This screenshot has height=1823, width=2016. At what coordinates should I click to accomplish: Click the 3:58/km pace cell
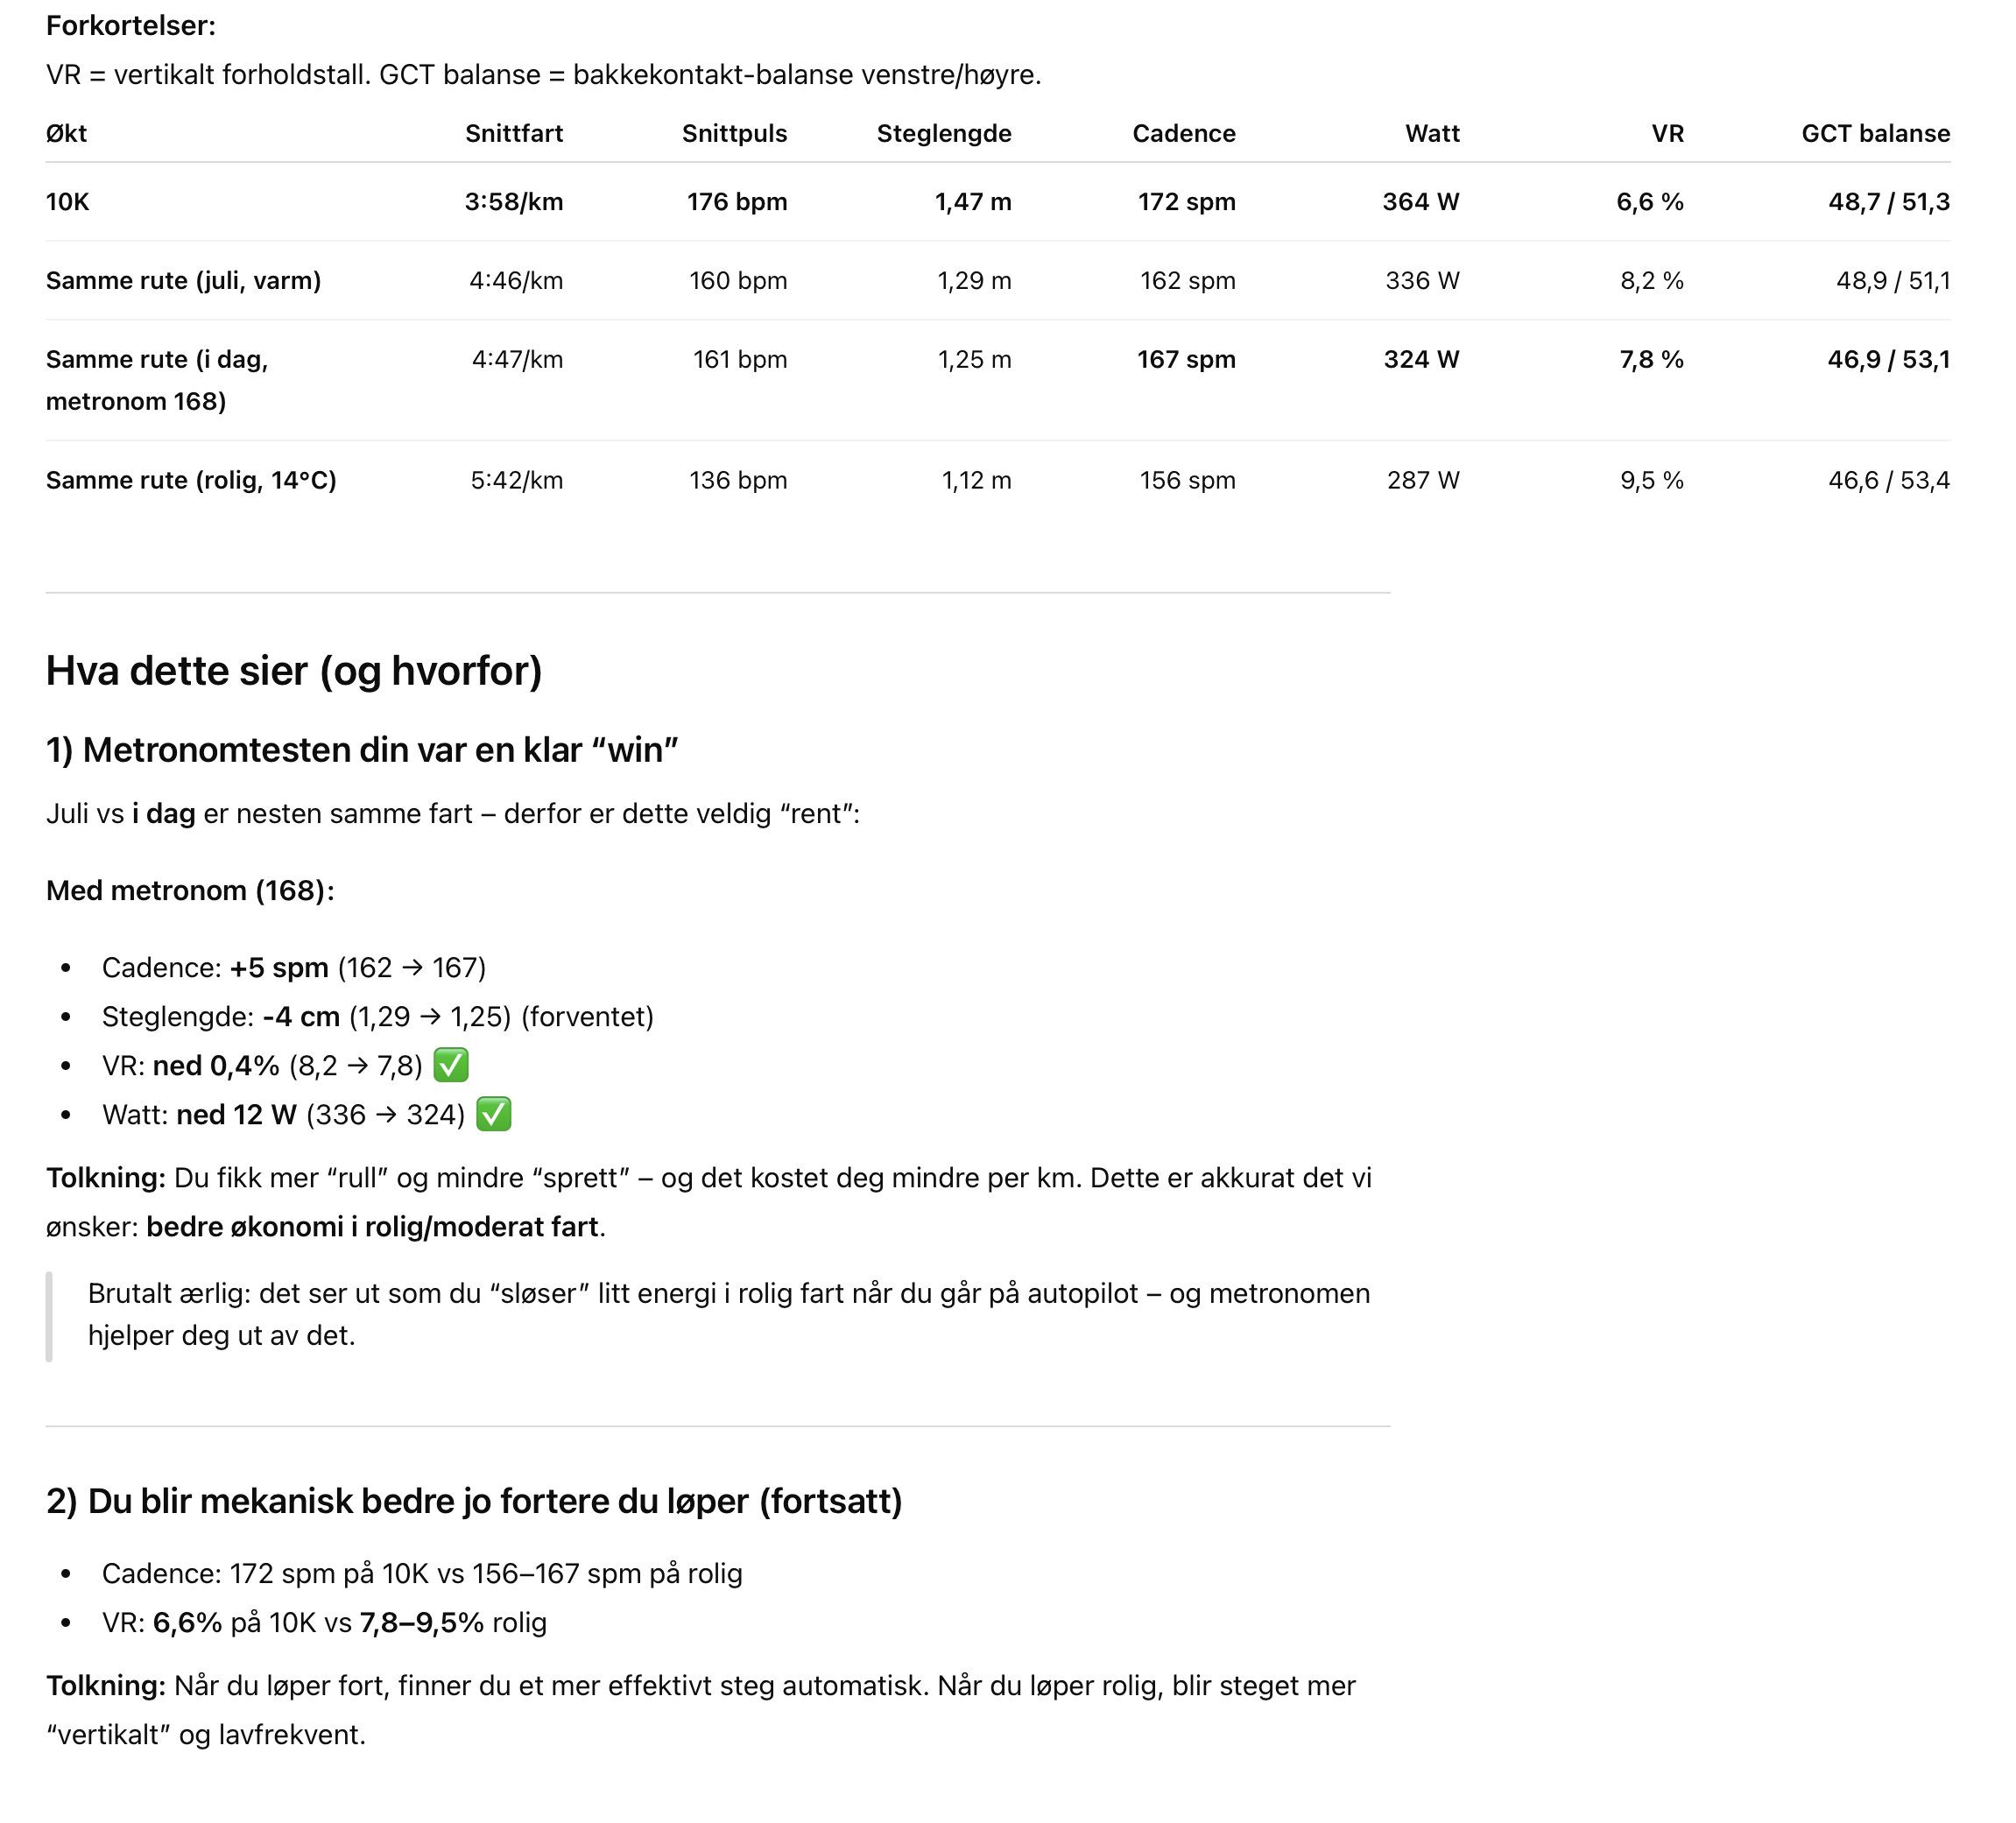tap(513, 202)
